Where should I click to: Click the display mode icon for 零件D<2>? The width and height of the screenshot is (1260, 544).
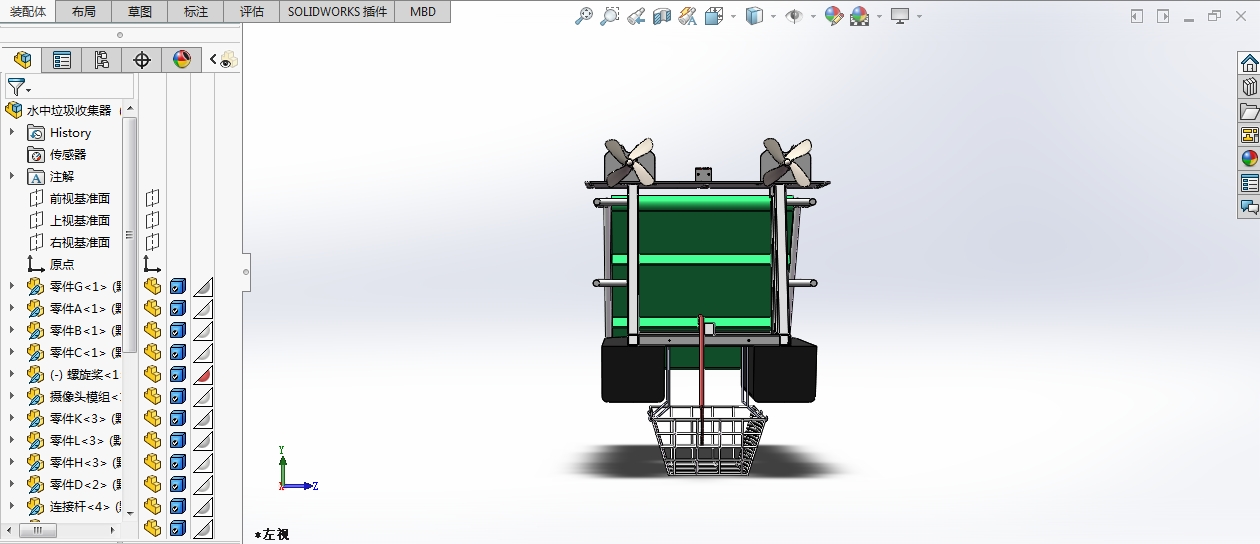pos(178,484)
